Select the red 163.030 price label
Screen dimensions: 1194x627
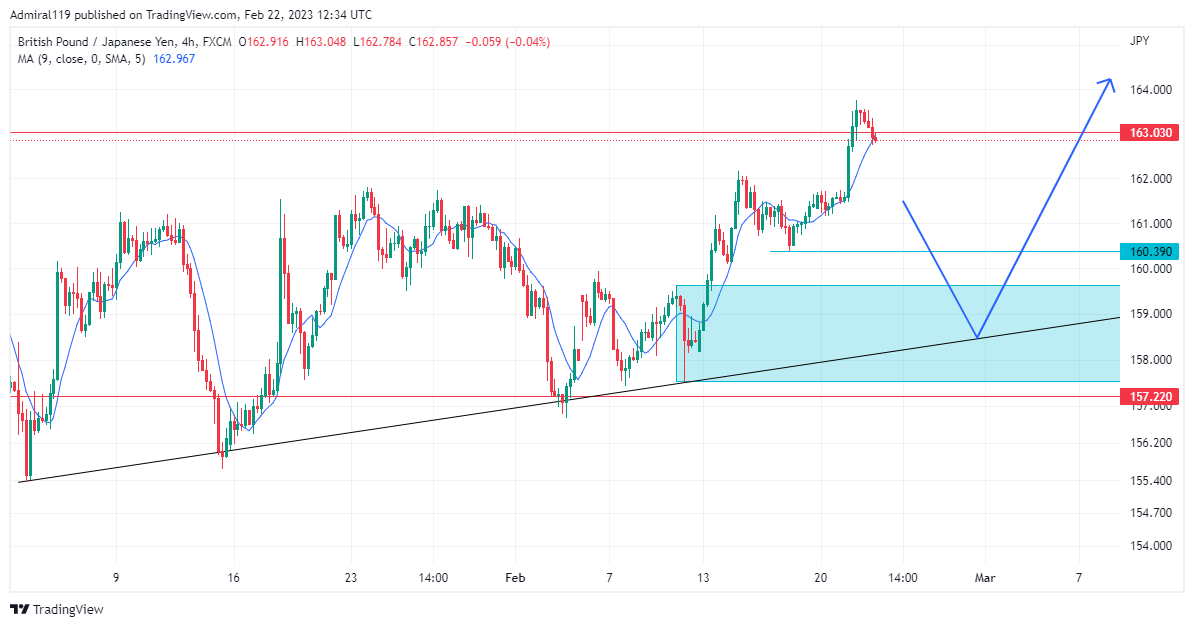pyautogui.click(x=1151, y=133)
